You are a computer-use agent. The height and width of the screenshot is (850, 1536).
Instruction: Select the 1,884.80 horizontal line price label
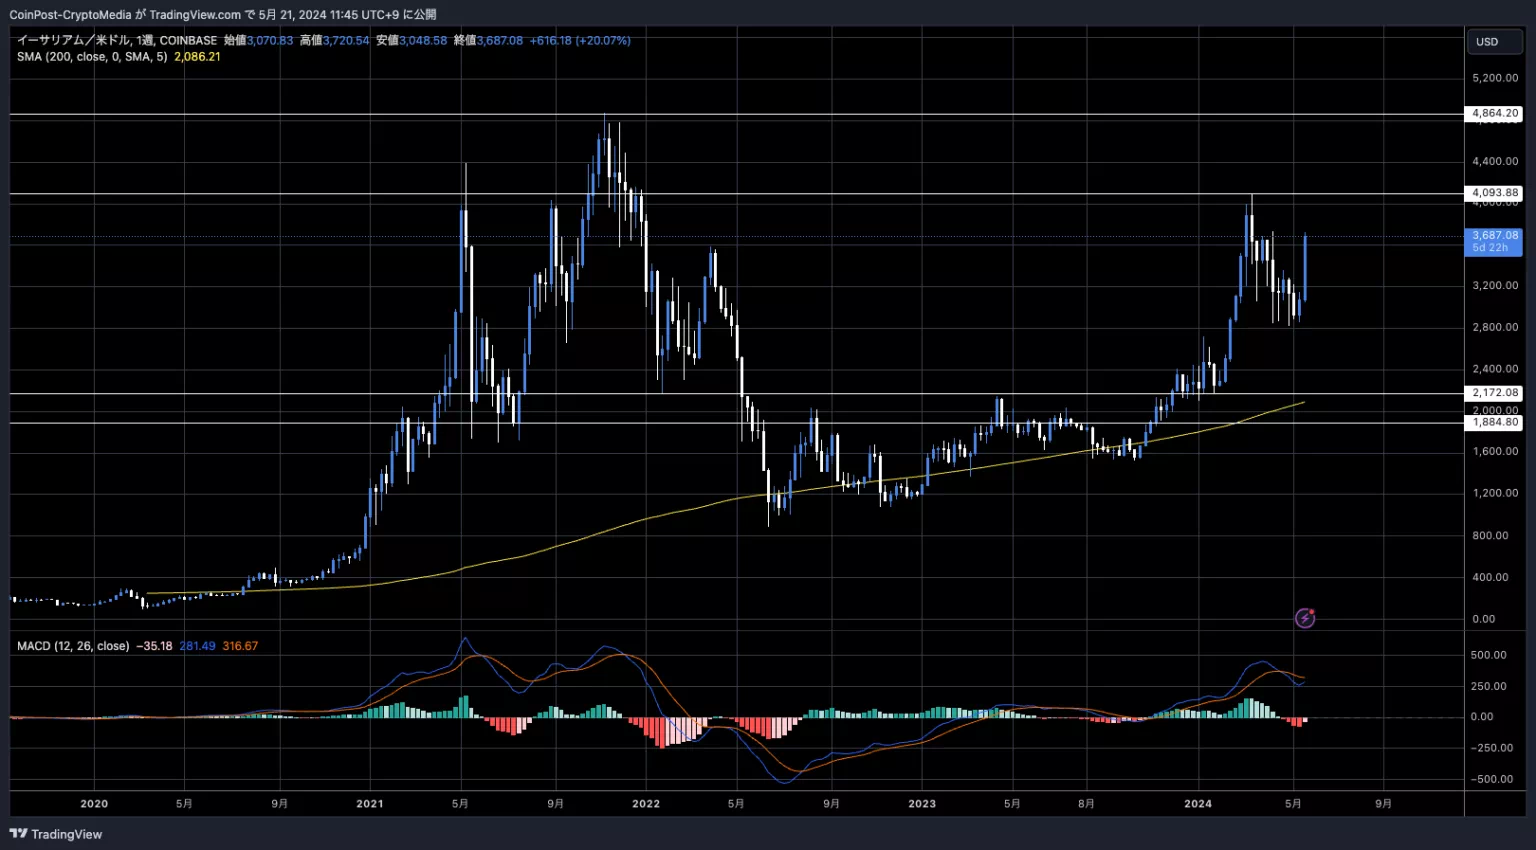1495,422
